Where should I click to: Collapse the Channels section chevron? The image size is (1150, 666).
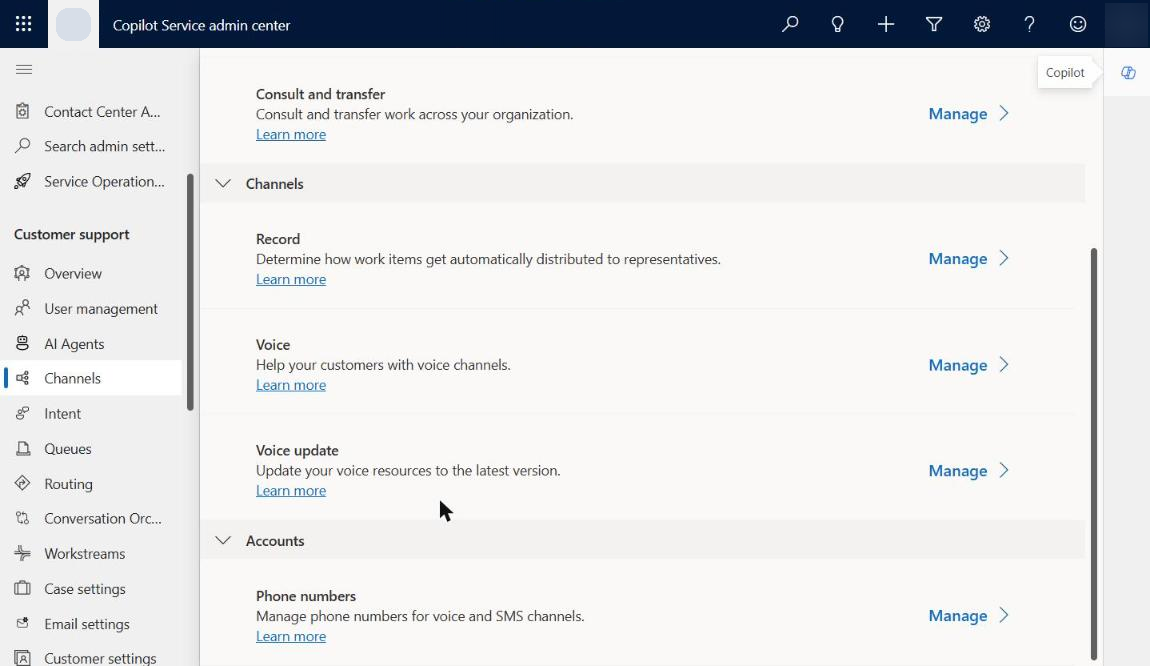223,183
